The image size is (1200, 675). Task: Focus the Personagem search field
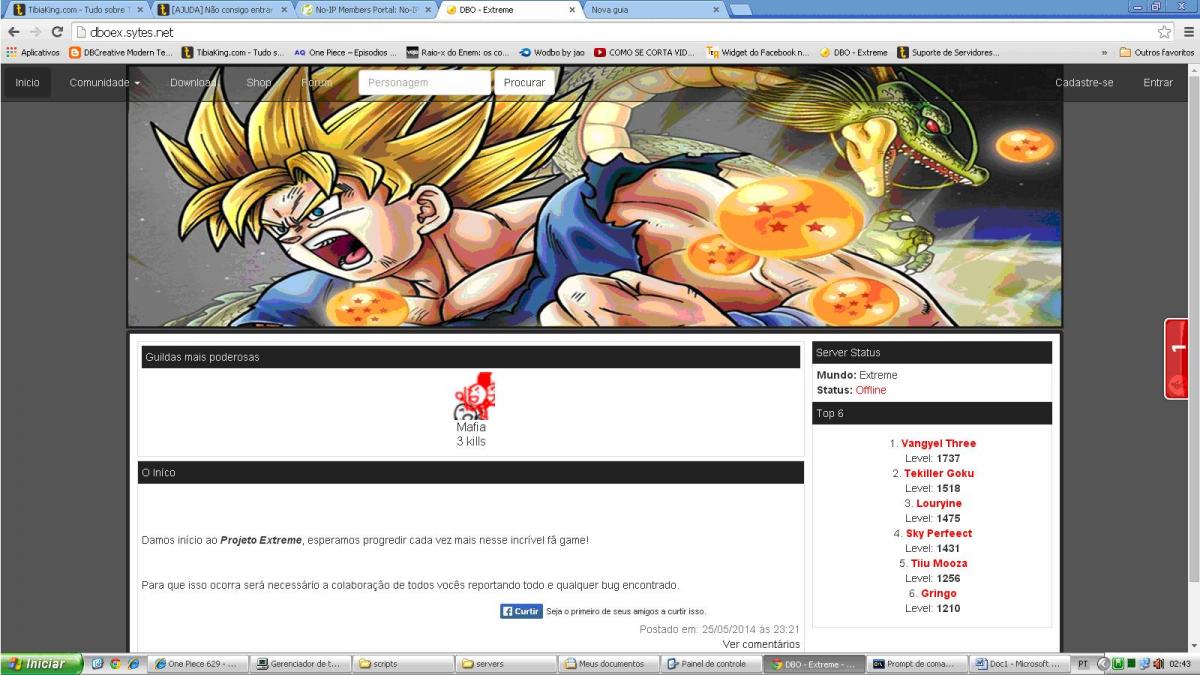425,82
